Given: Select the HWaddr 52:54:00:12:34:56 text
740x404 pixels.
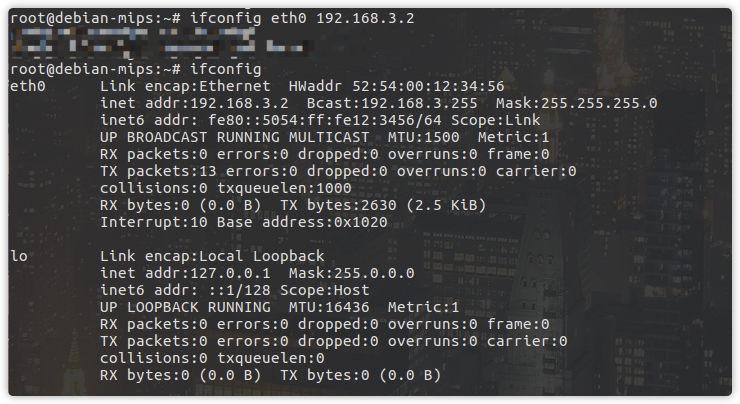Looking at the screenshot, I should [396, 86].
